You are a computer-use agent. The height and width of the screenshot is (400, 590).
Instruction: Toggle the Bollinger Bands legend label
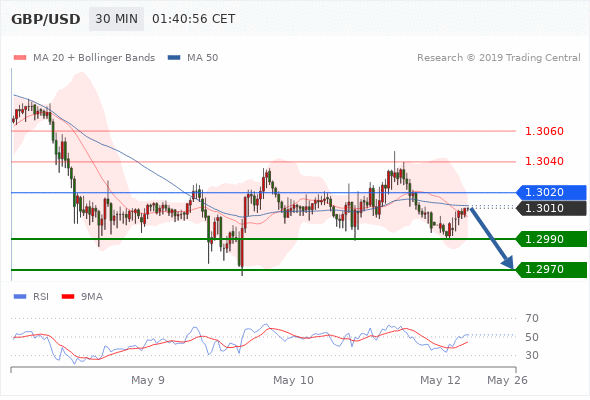[94, 58]
